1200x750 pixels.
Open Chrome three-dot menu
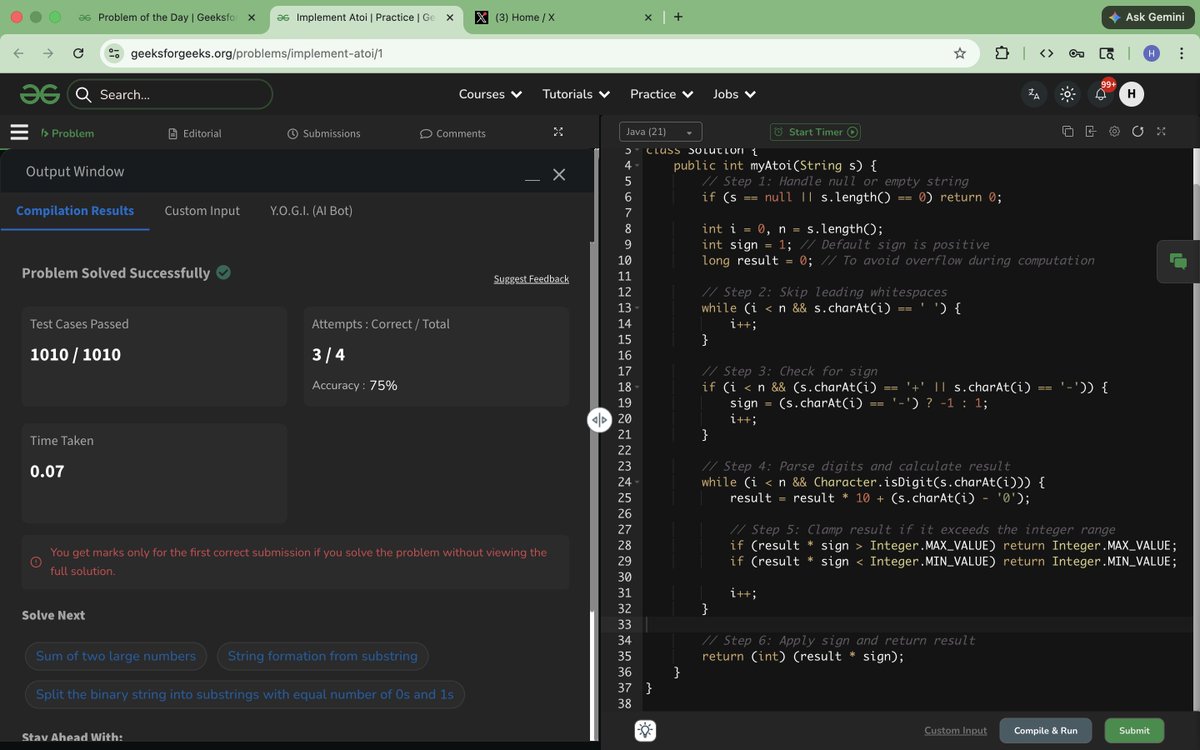point(1181,53)
